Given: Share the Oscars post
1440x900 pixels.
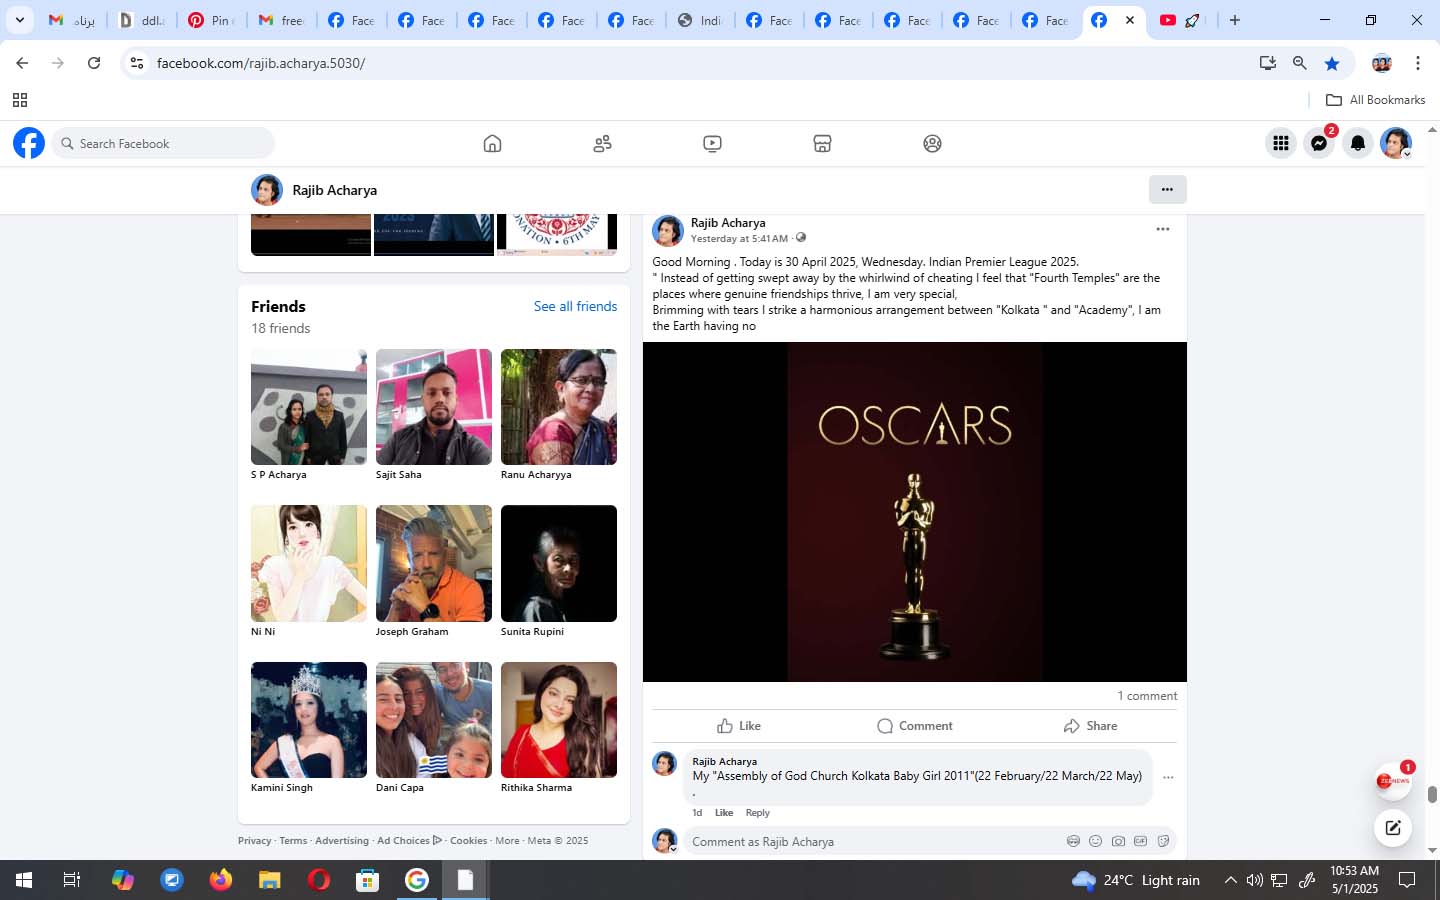Looking at the screenshot, I should (1090, 726).
